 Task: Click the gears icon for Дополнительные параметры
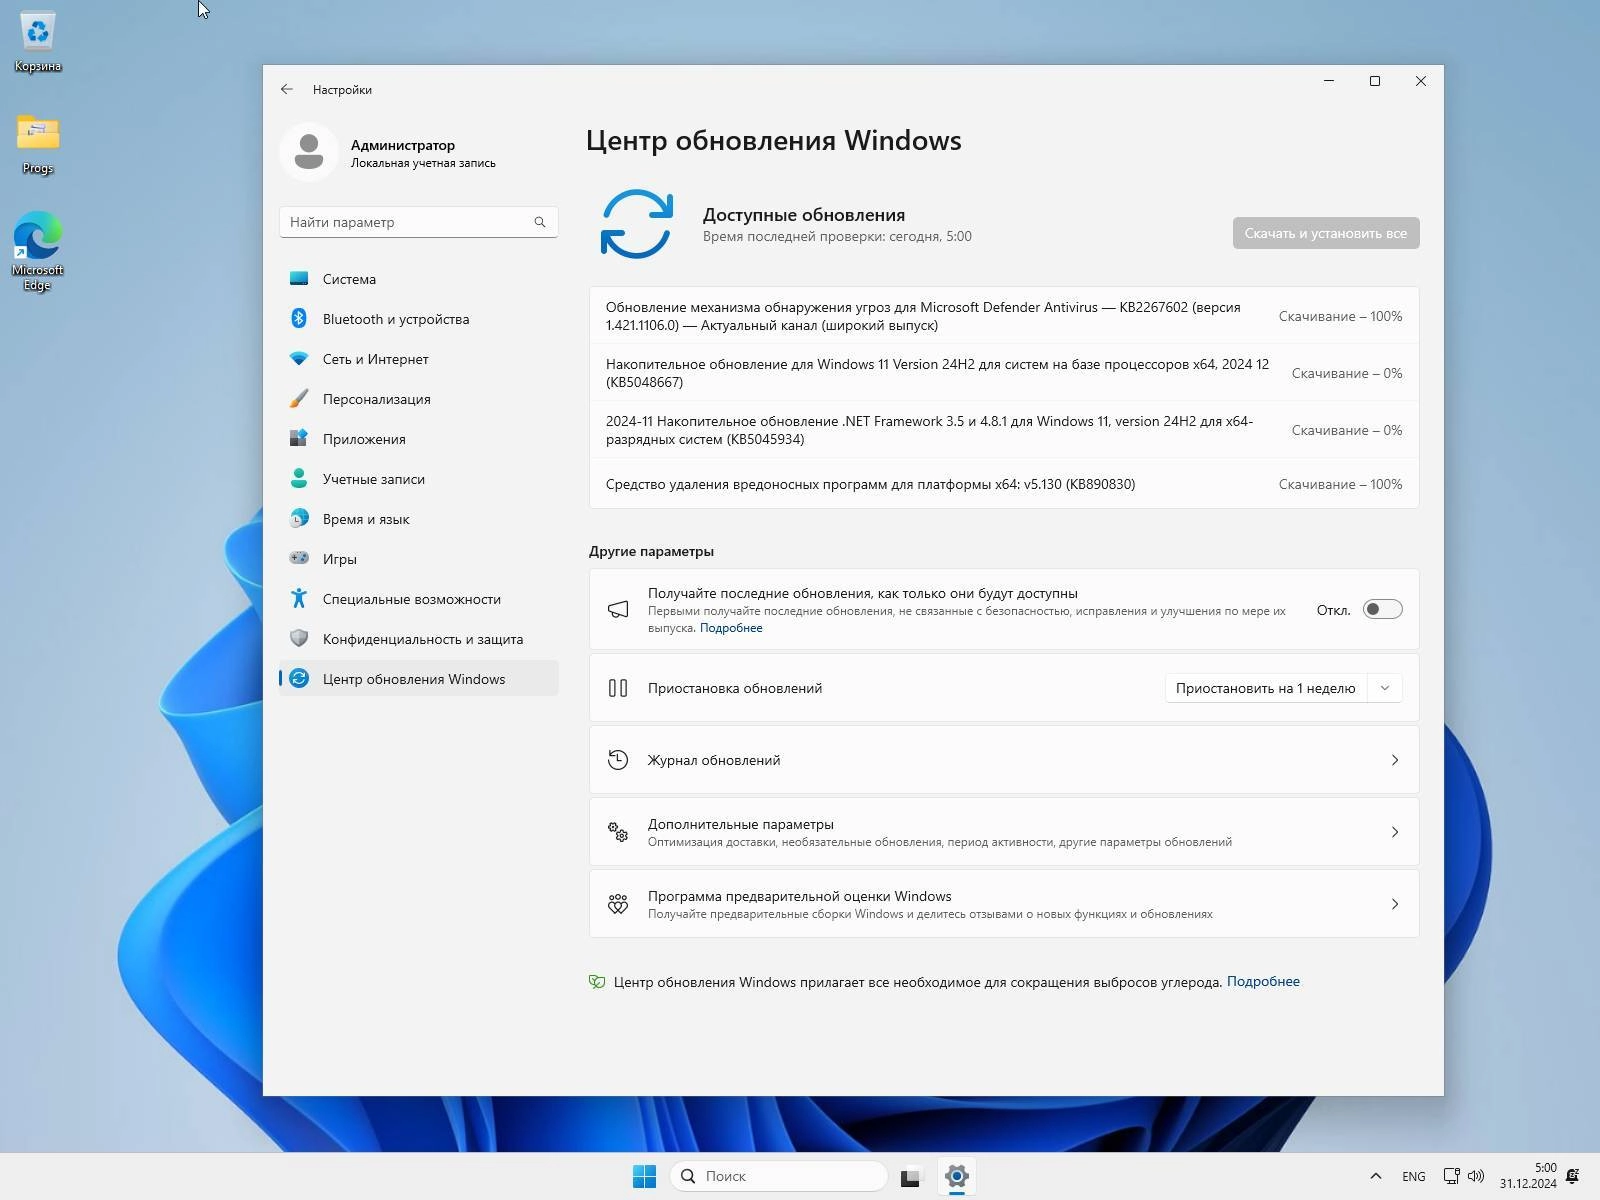click(x=618, y=832)
